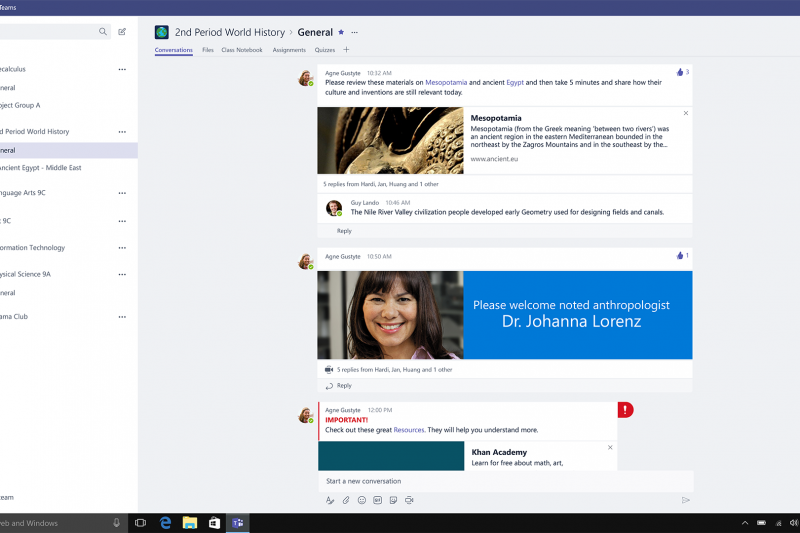Click the attach file paperclip icon
The height and width of the screenshot is (533, 800).
click(x=346, y=500)
